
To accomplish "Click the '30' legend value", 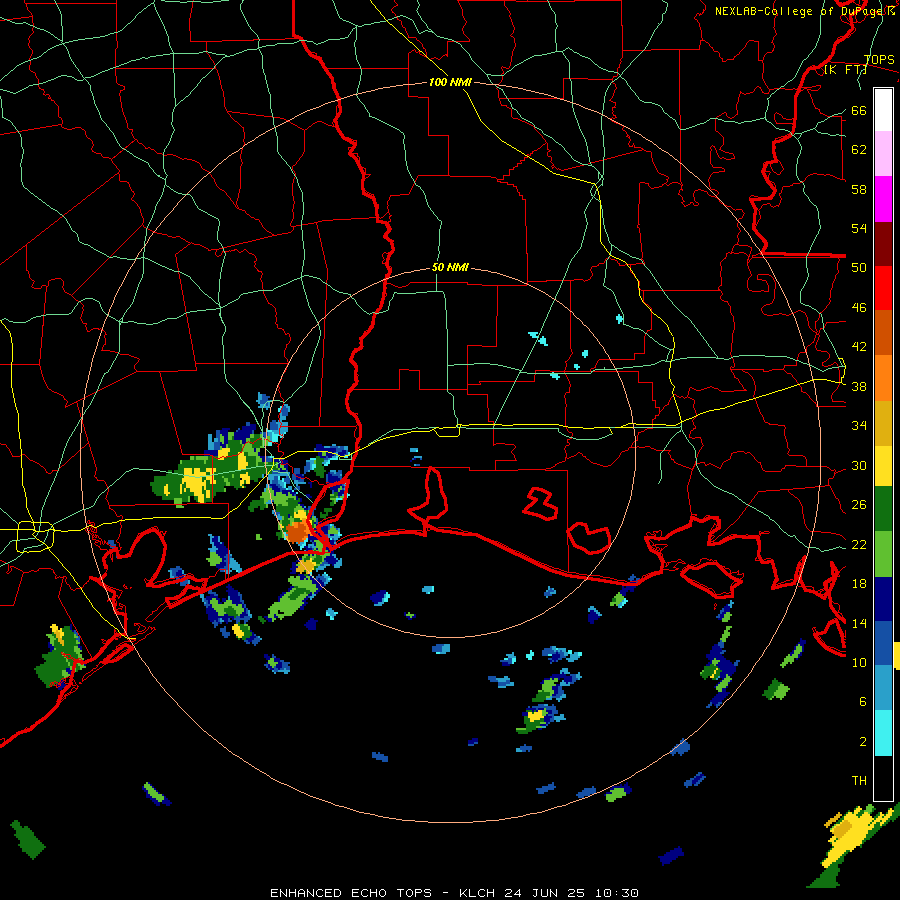I will (859, 465).
